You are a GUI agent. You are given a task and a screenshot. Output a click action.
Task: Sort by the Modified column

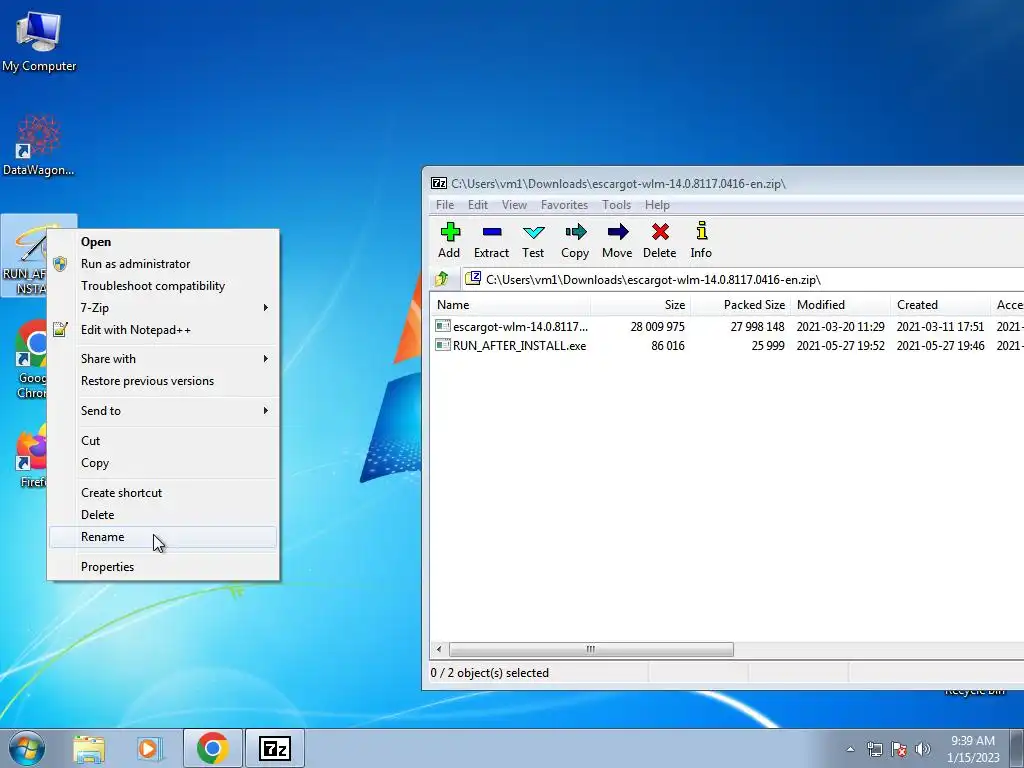[840, 305]
